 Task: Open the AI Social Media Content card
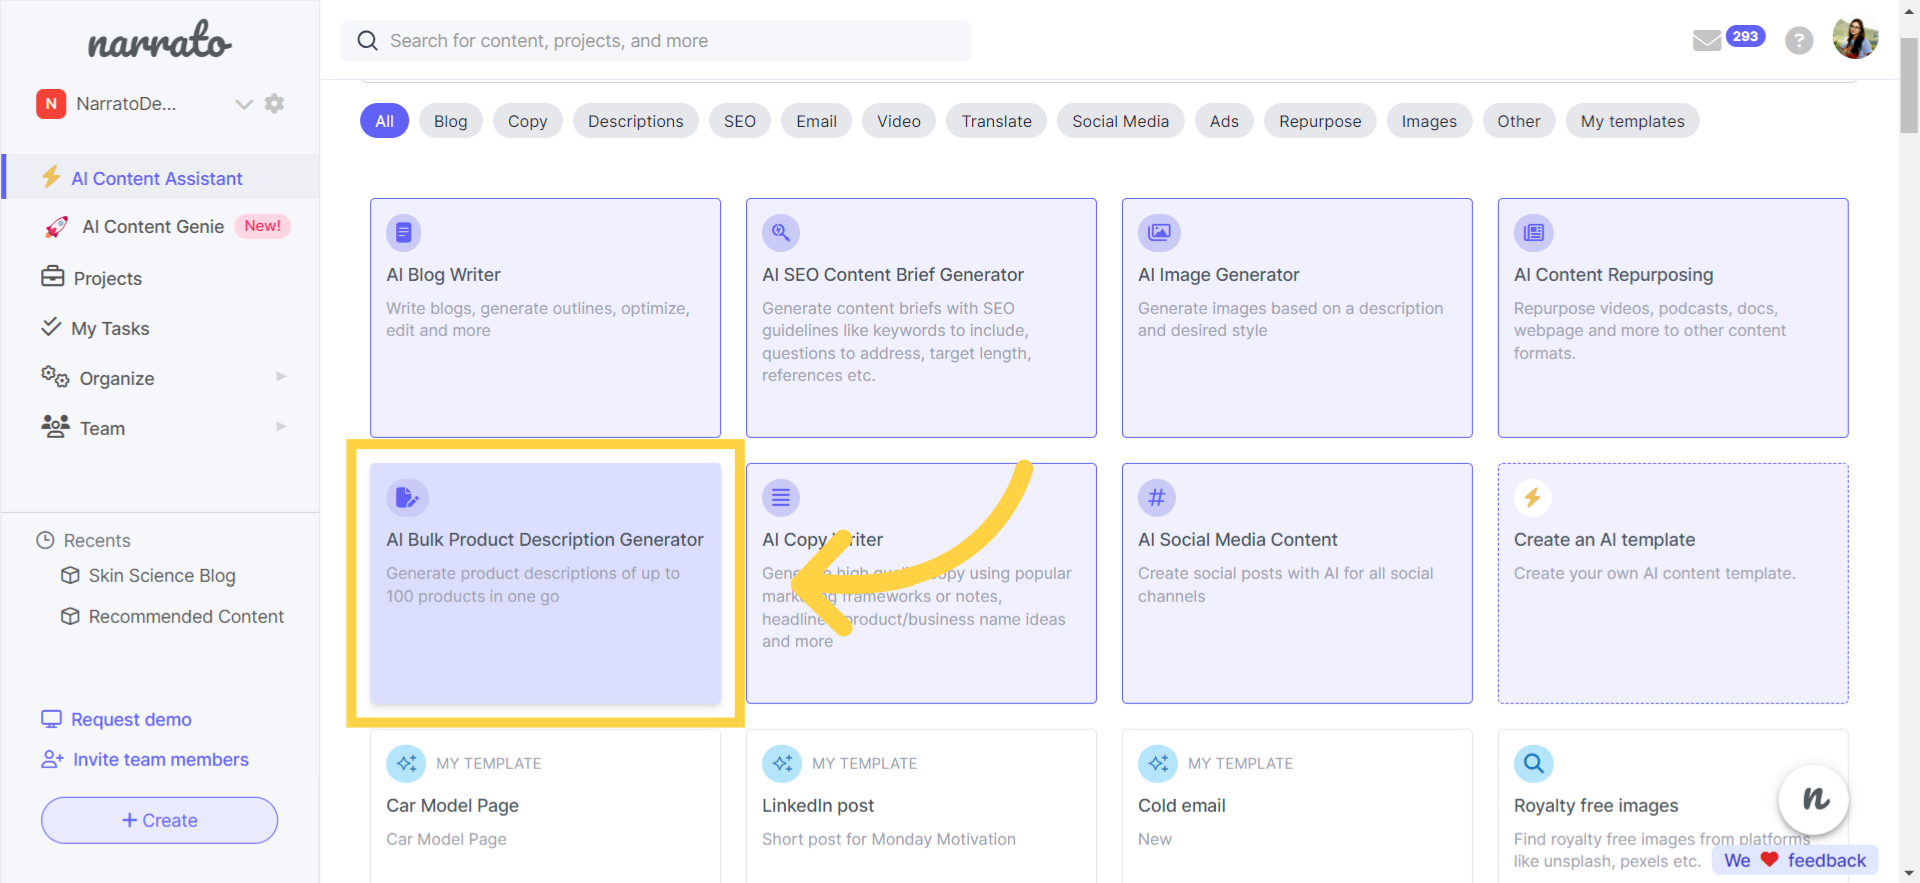coord(1297,583)
